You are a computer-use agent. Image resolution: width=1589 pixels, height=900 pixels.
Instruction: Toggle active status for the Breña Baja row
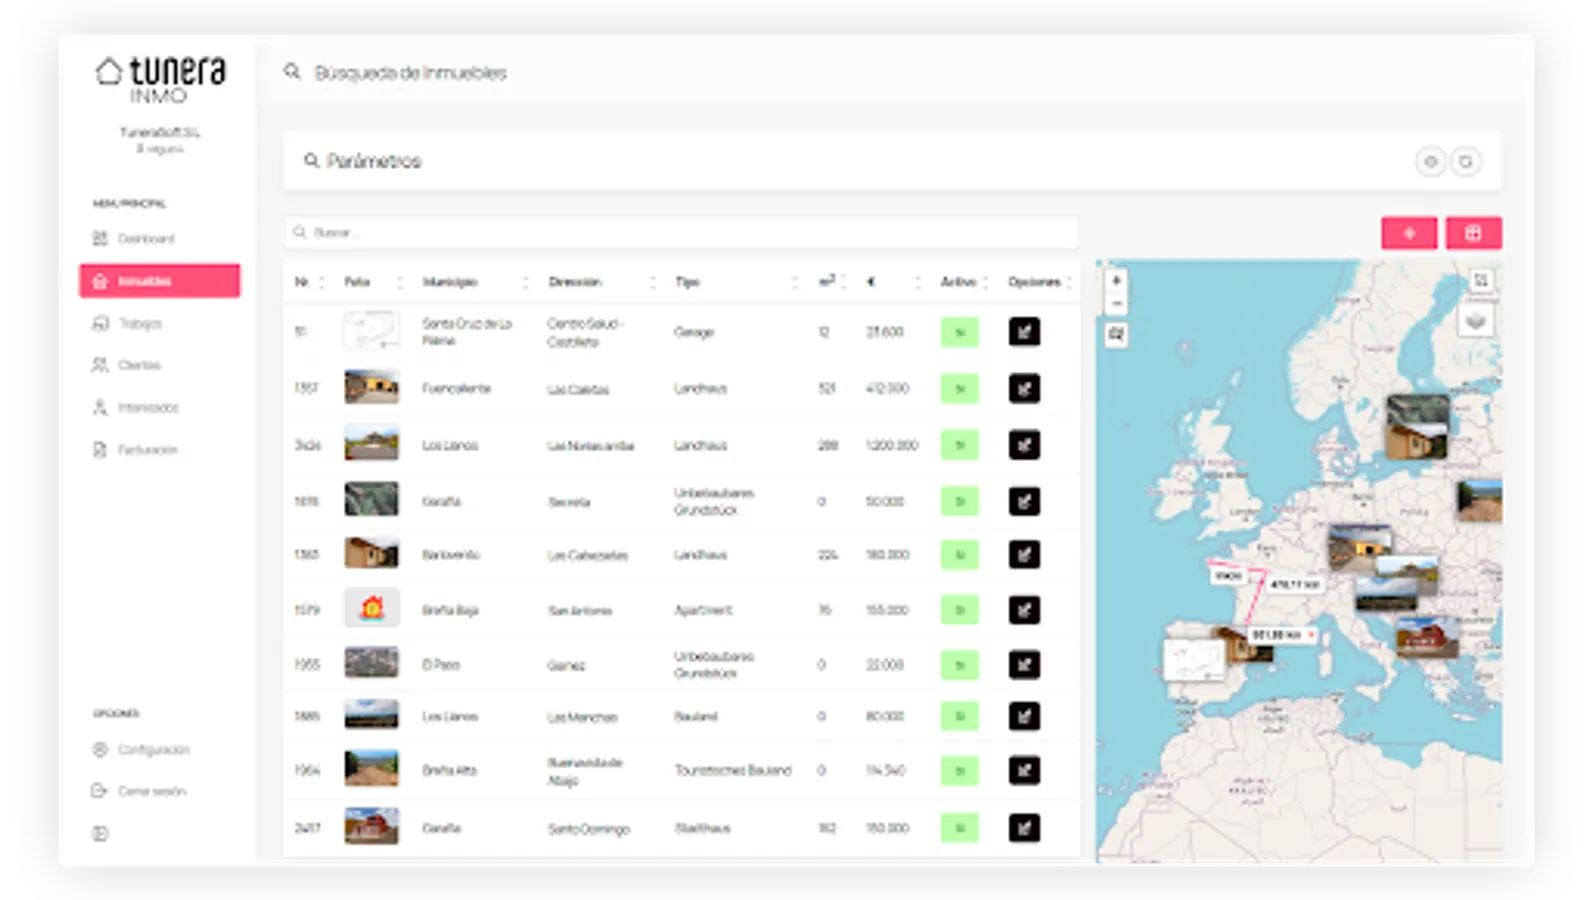tap(960, 610)
